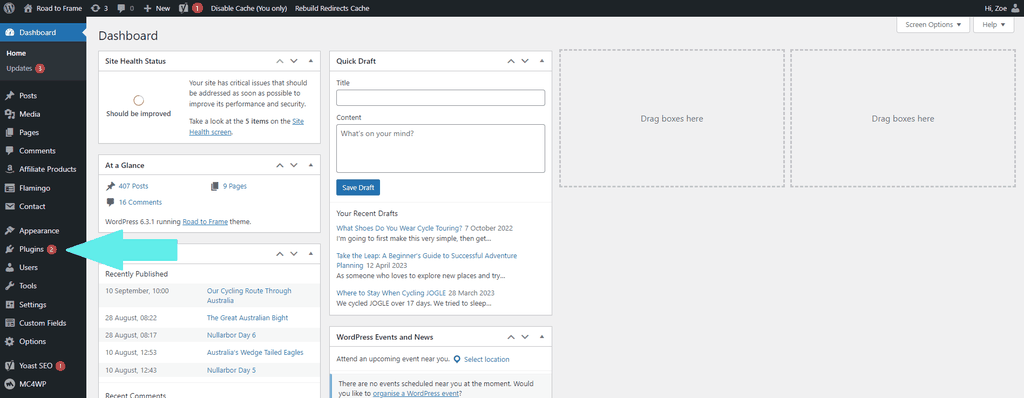Open MC4WP in the sidebar
Viewport: 1024px width, 398px height.
point(31,384)
